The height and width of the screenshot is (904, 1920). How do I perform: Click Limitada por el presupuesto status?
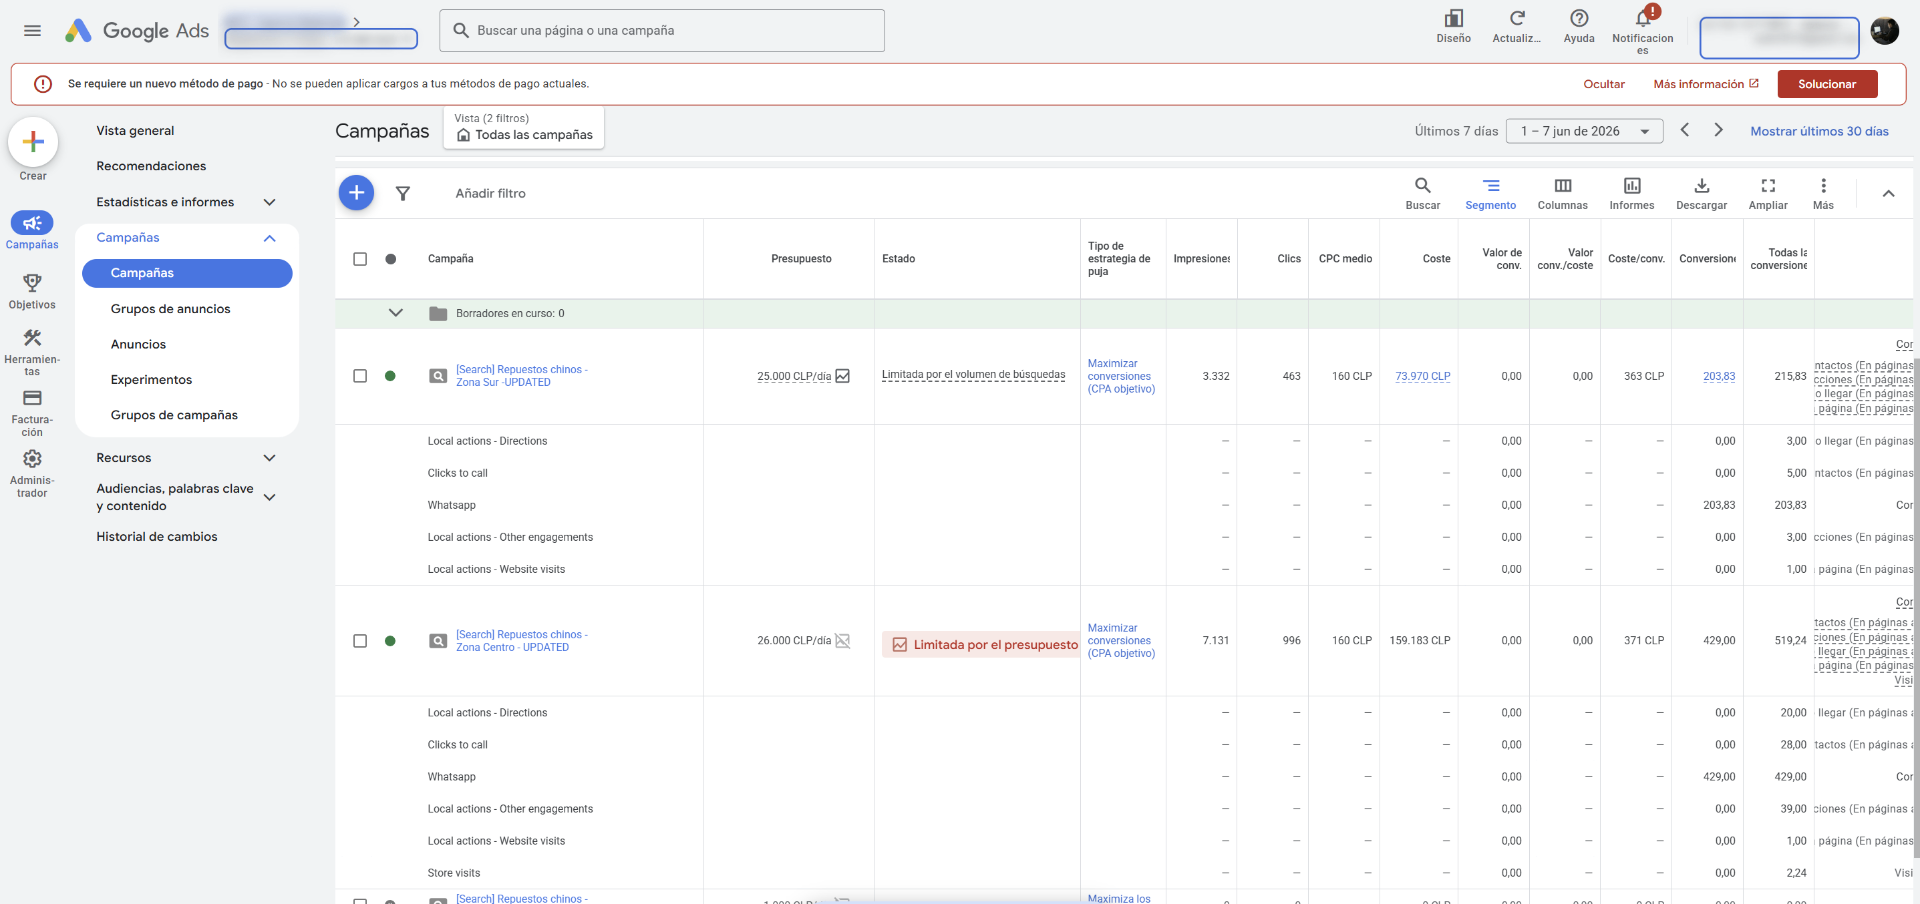point(980,645)
